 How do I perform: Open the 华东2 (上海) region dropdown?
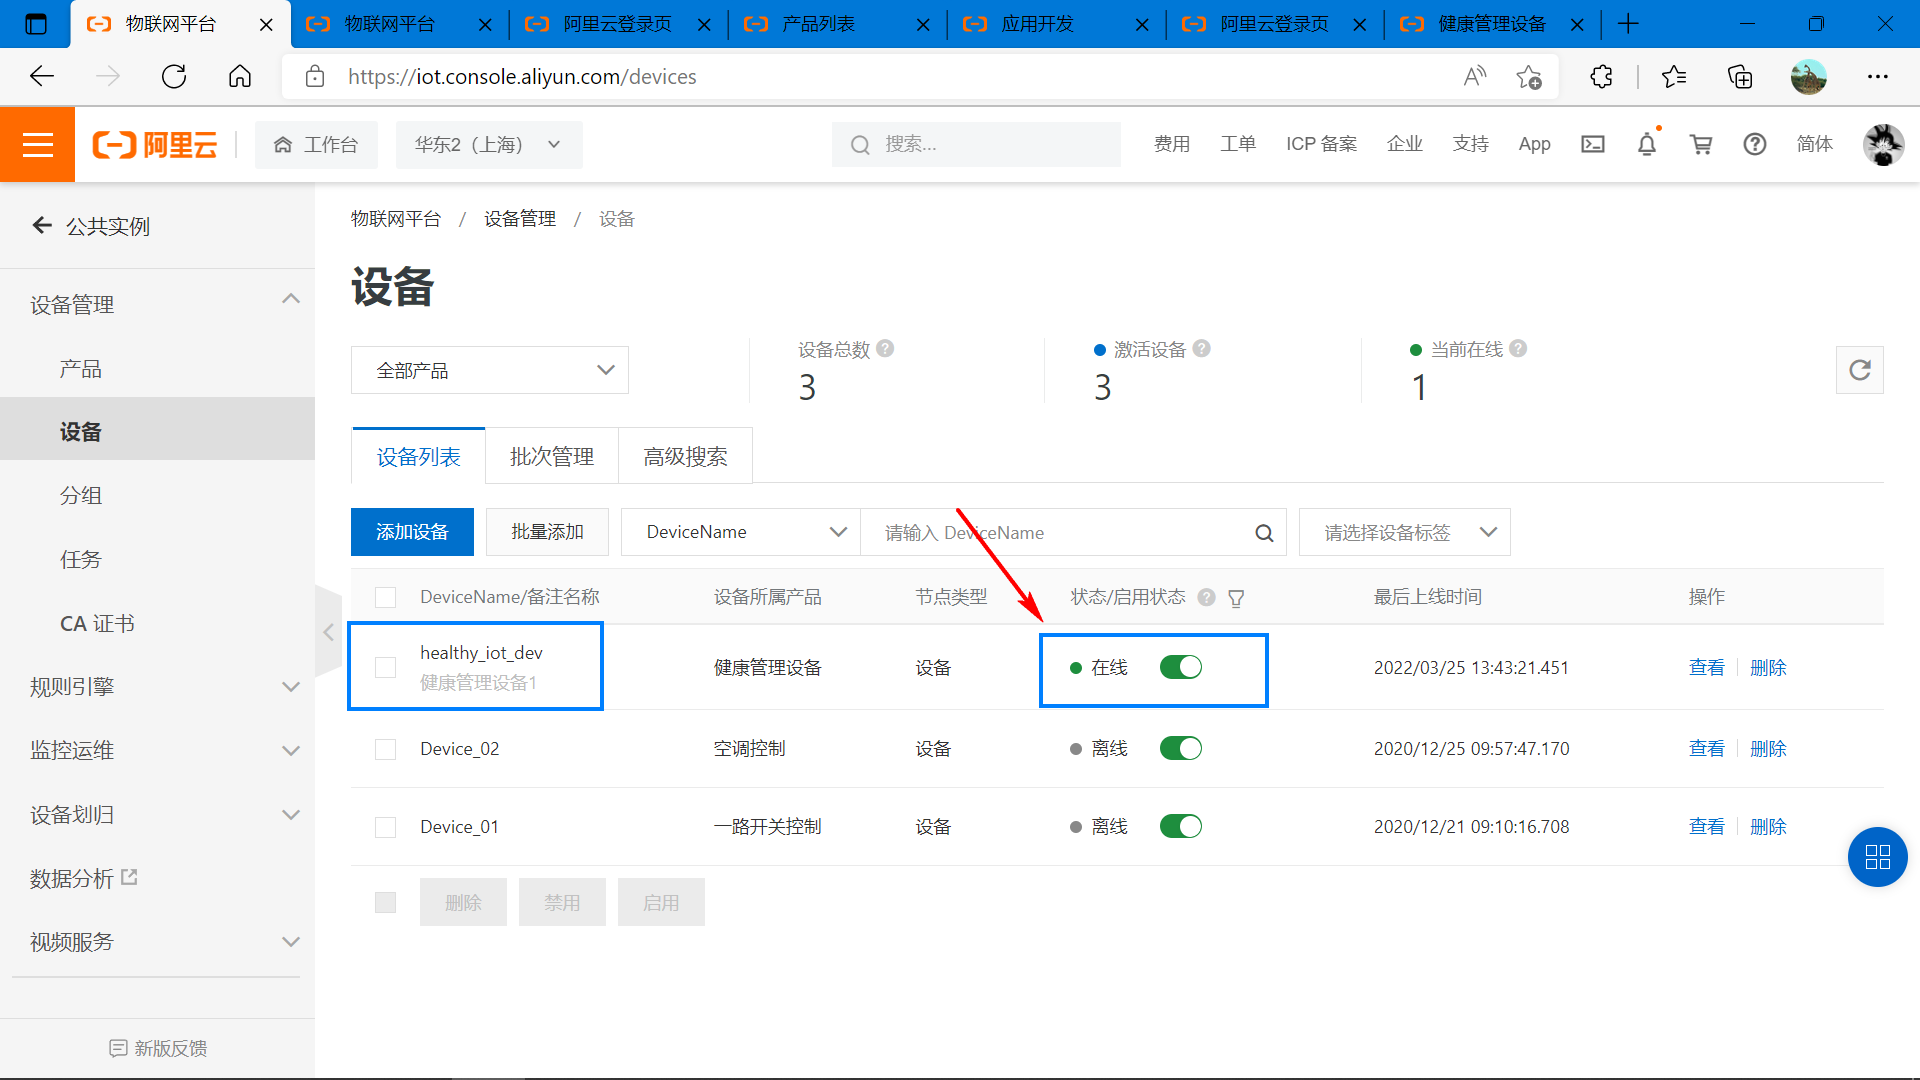coord(488,145)
